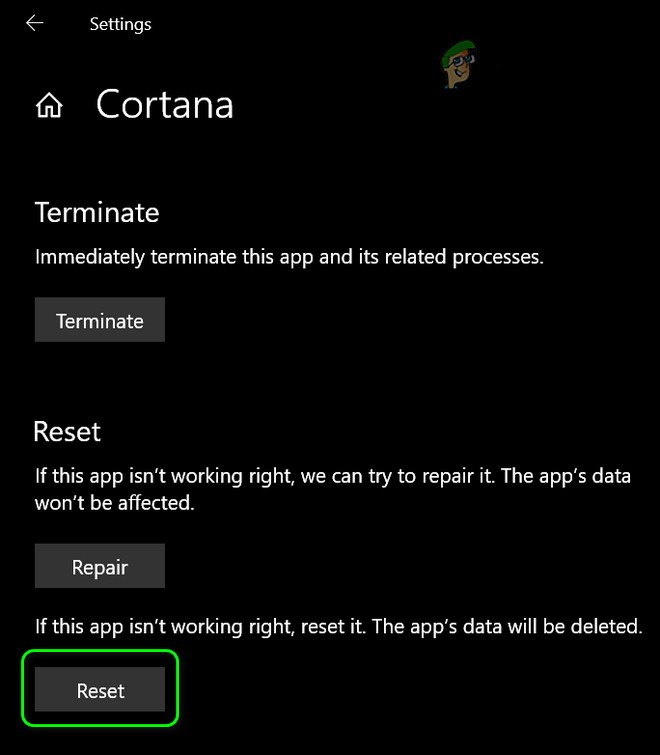Select the Terminate section heading
660x755 pixels.
tap(97, 212)
